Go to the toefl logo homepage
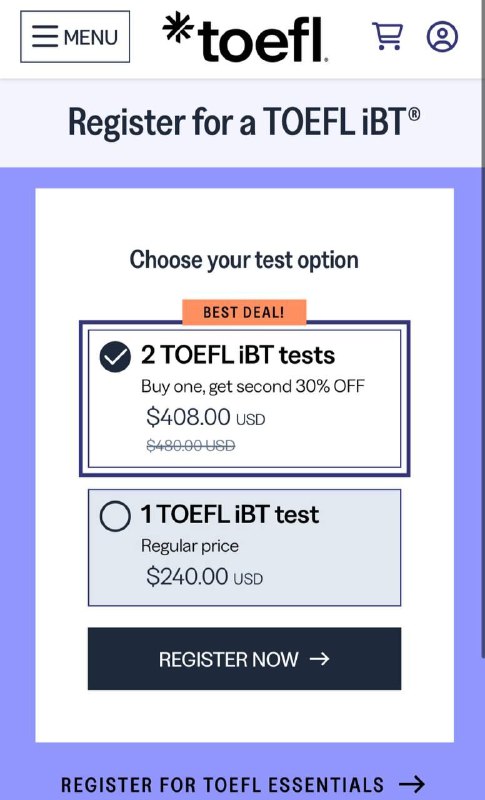This screenshot has height=800, width=485. pyautogui.click(x=245, y=37)
